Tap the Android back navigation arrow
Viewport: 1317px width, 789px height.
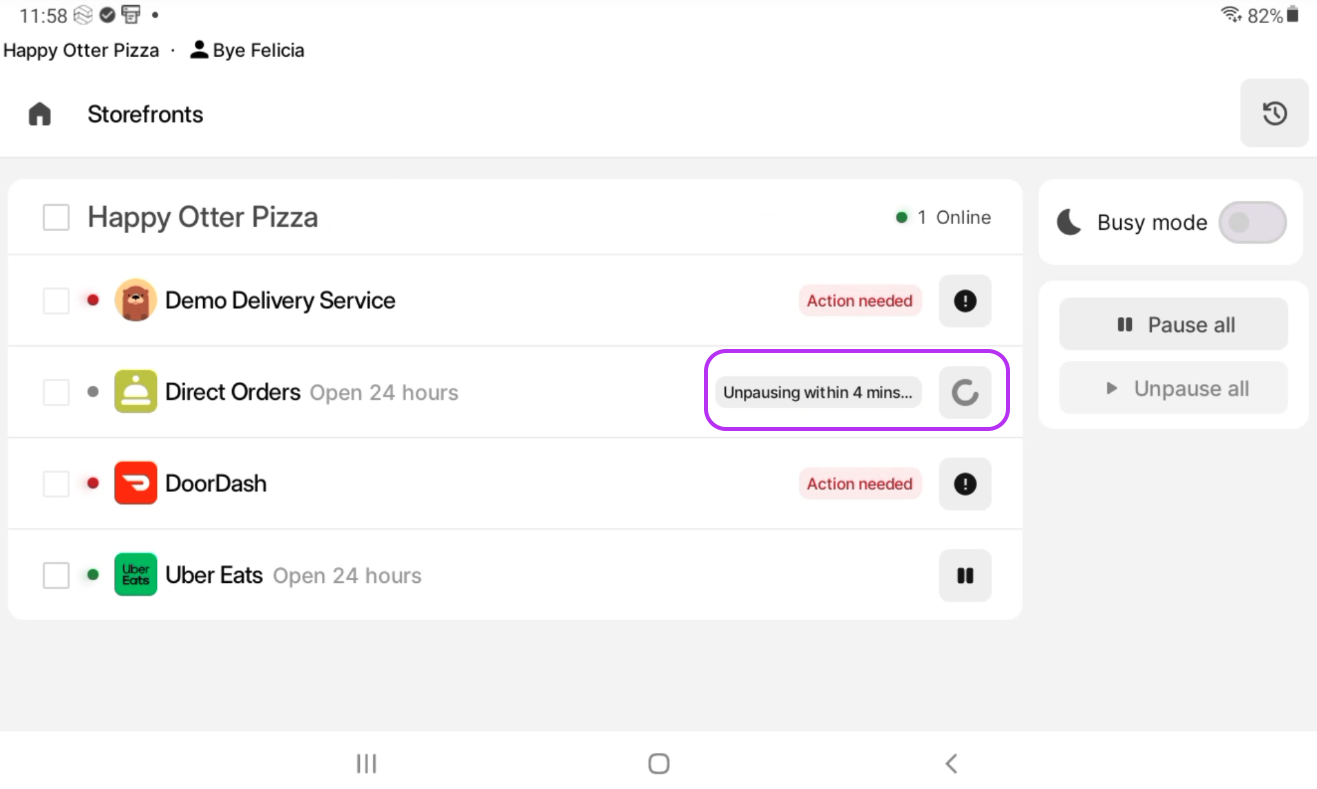coord(951,764)
